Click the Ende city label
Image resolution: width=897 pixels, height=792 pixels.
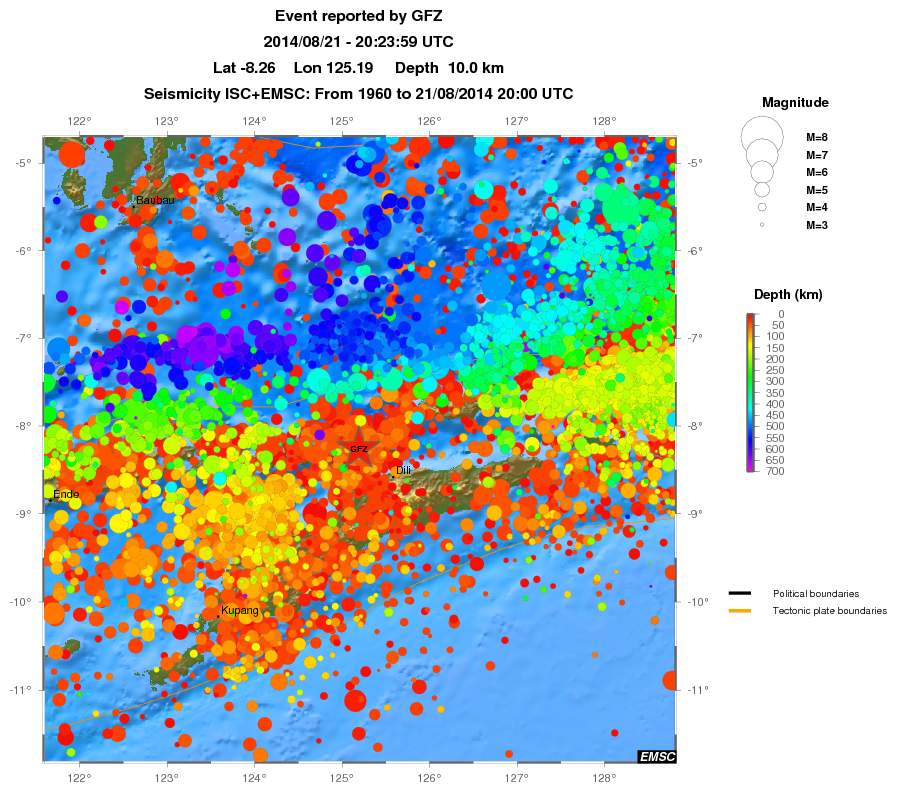(x=66, y=494)
